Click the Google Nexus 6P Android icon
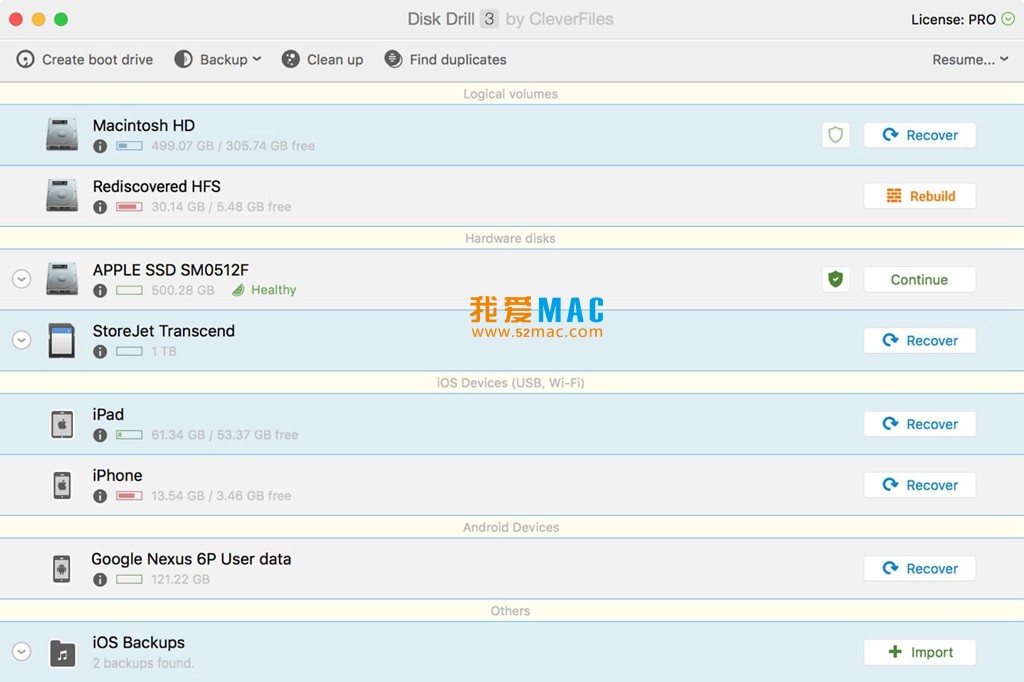This screenshot has width=1024, height=682. [62, 568]
